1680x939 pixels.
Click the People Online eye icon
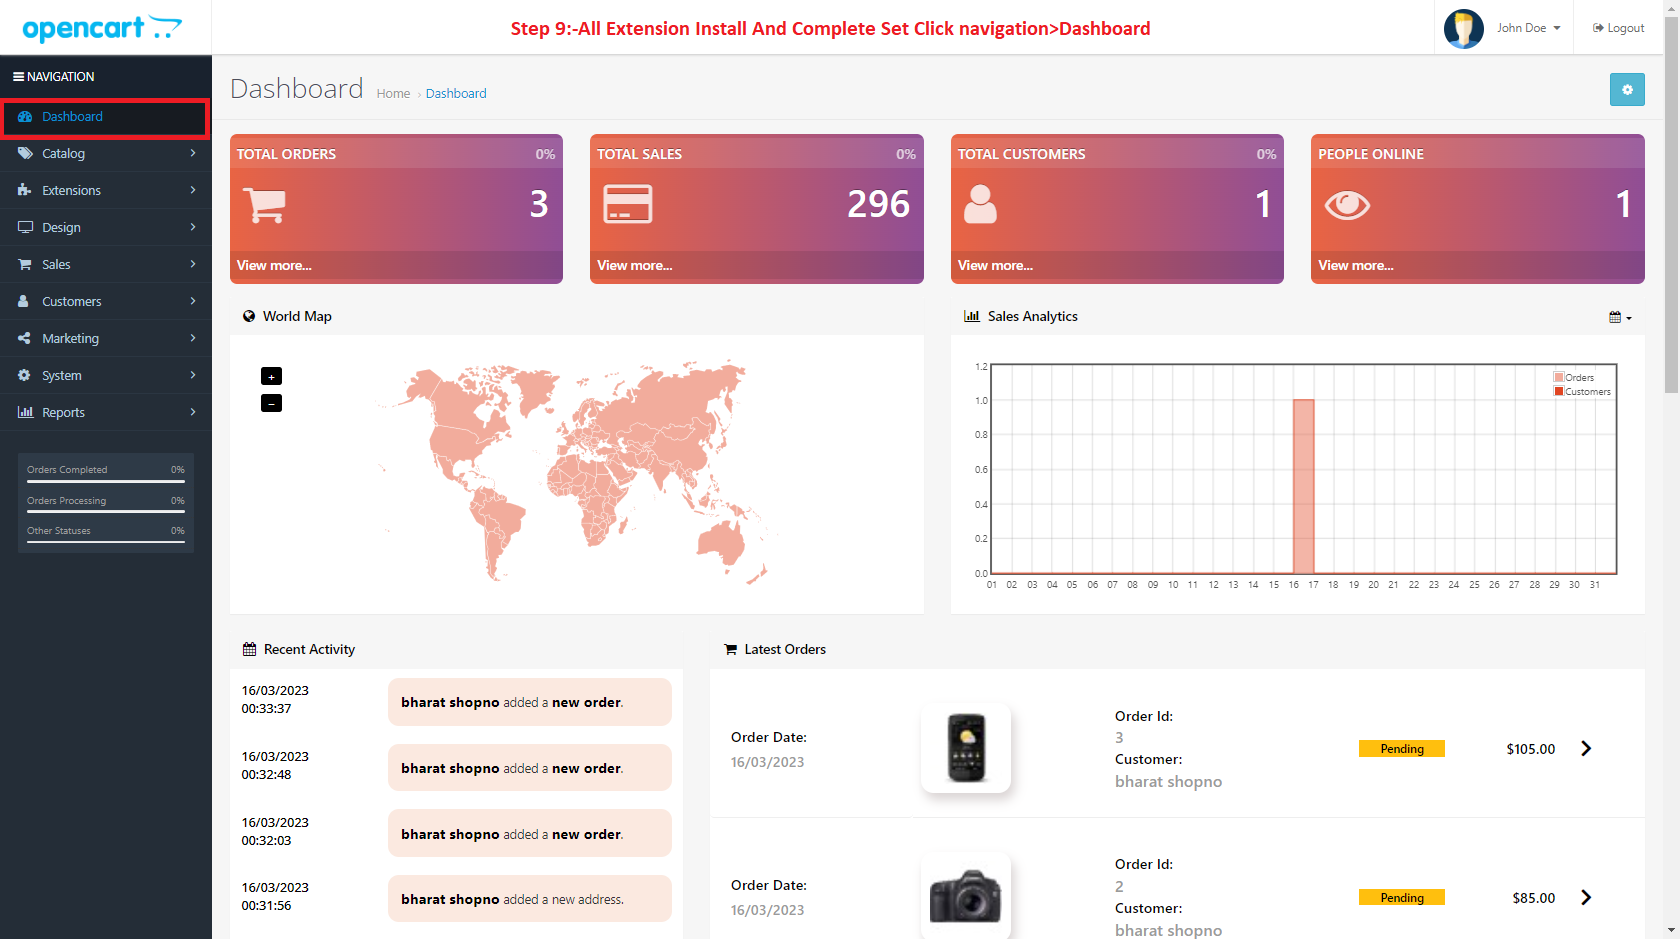(x=1346, y=205)
